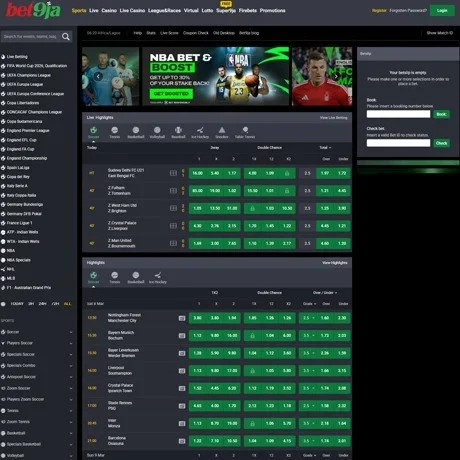Select Tennis icon in Highlights section
The width and height of the screenshot is (460, 460).
[115, 277]
